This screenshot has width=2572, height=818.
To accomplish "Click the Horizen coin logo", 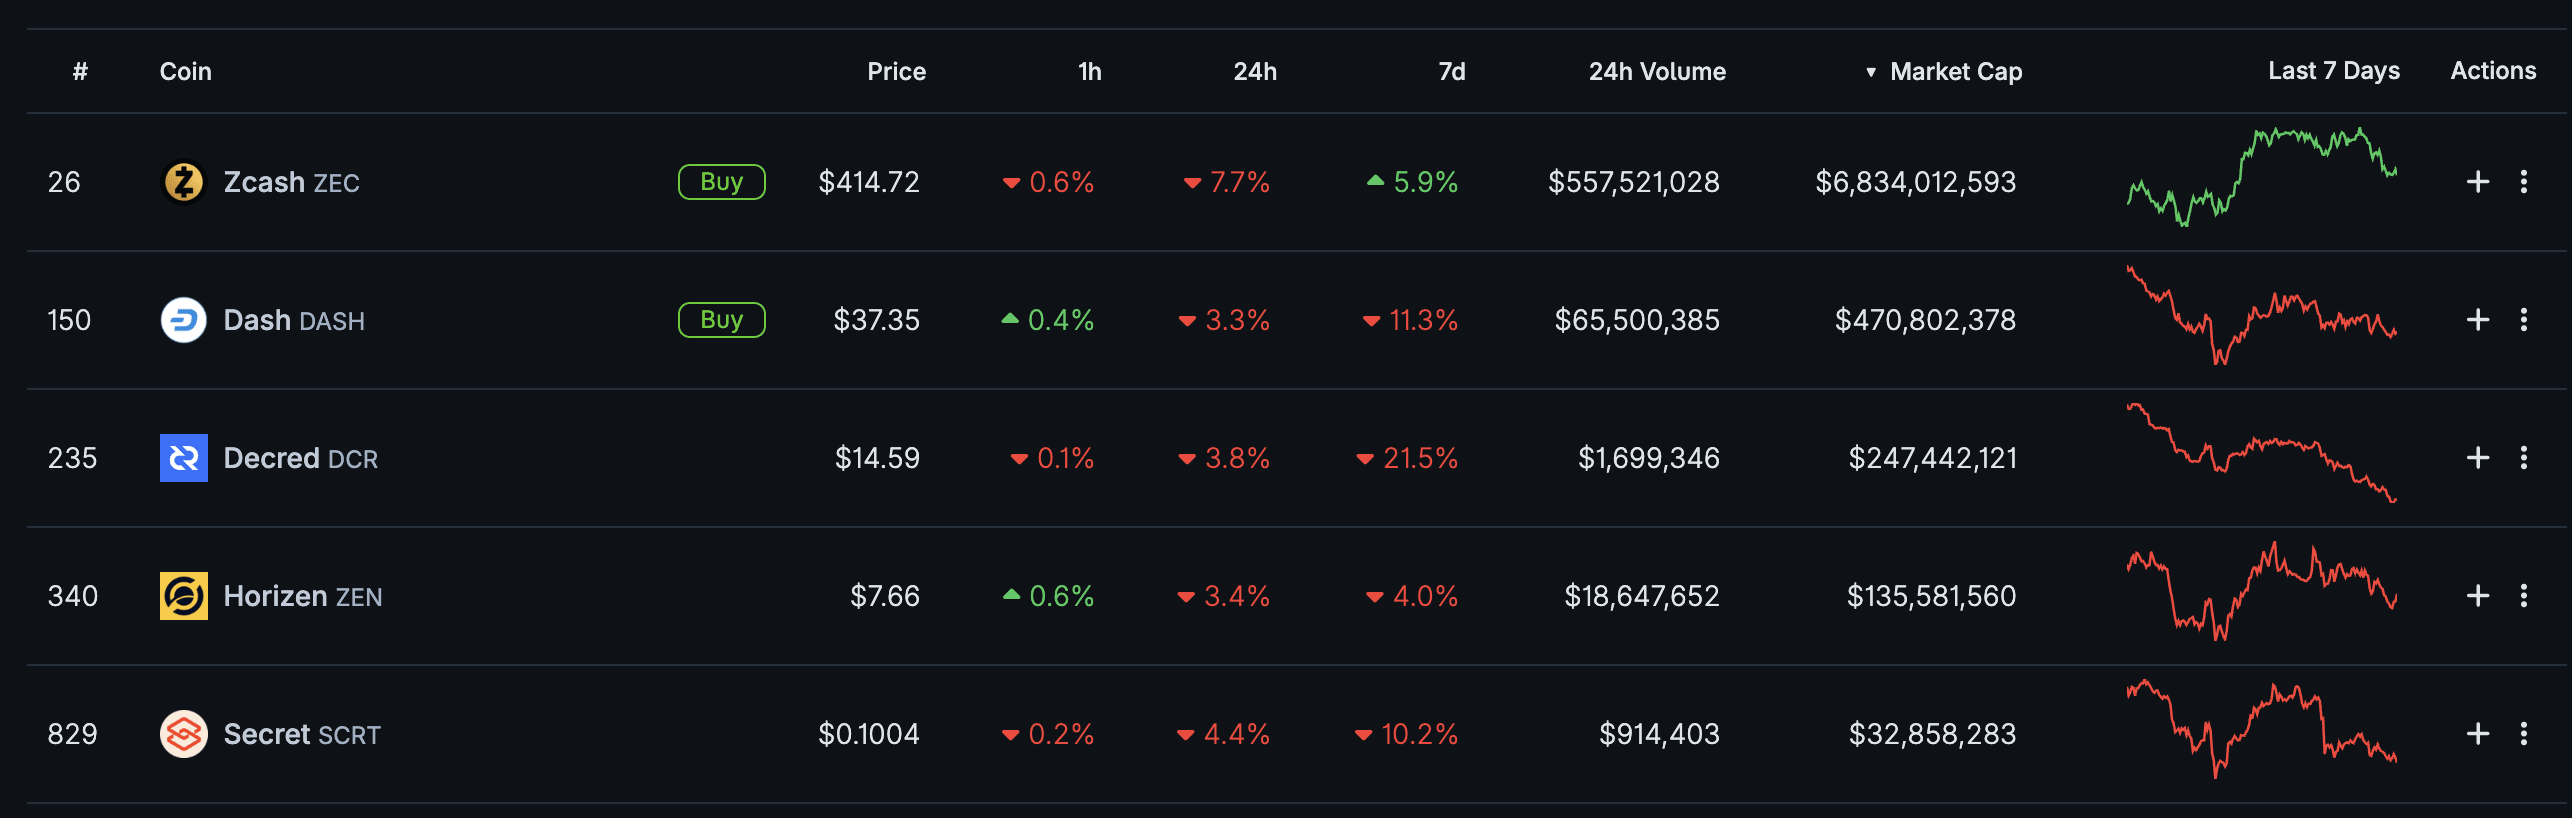I will point(185,596).
